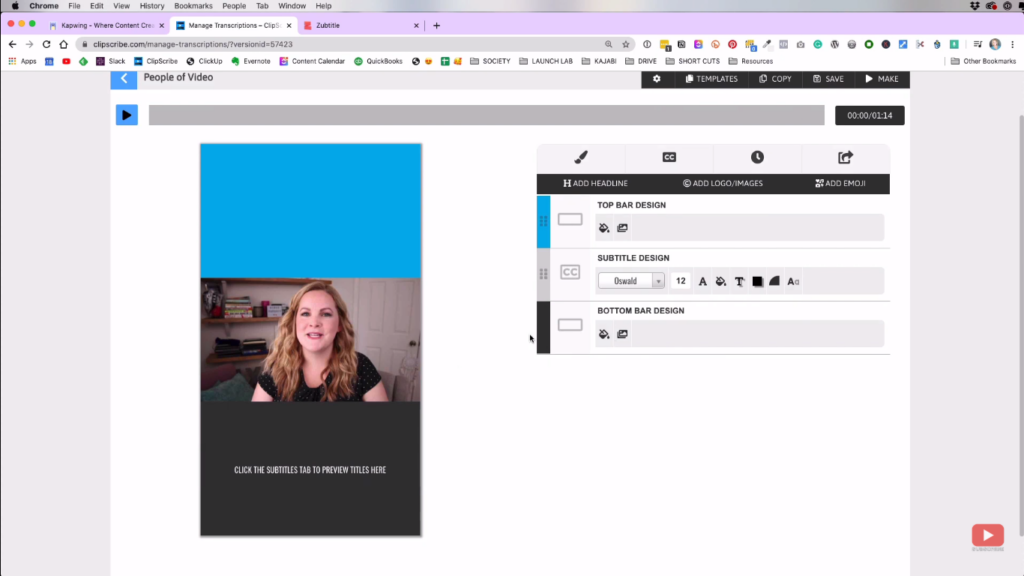Click the subtitle font size field showing 12
1024x576 pixels.
680,281
